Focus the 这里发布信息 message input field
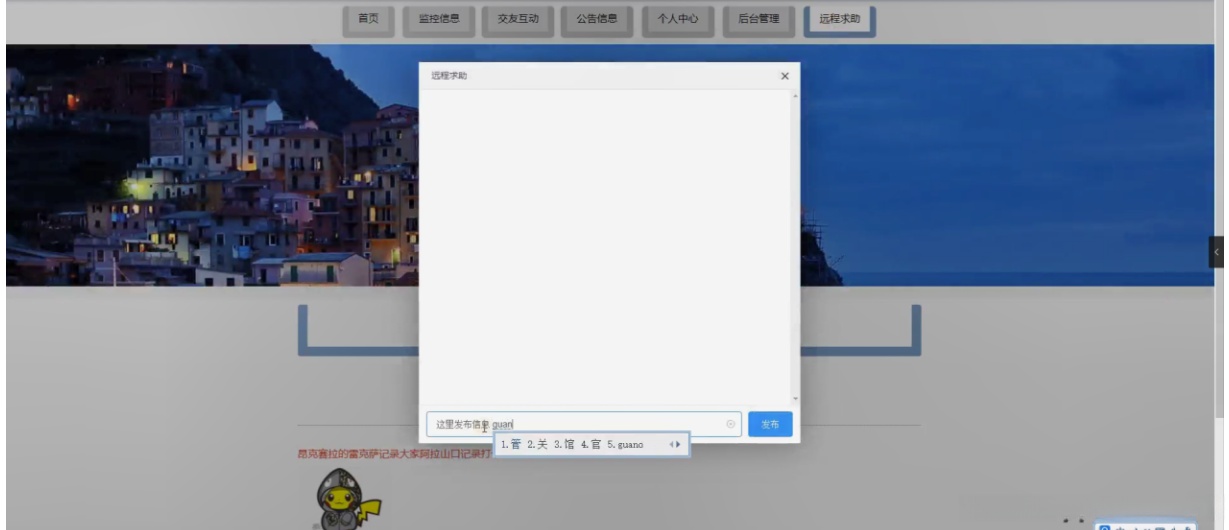This screenshot has height=530, width=1229. point(584,424)
